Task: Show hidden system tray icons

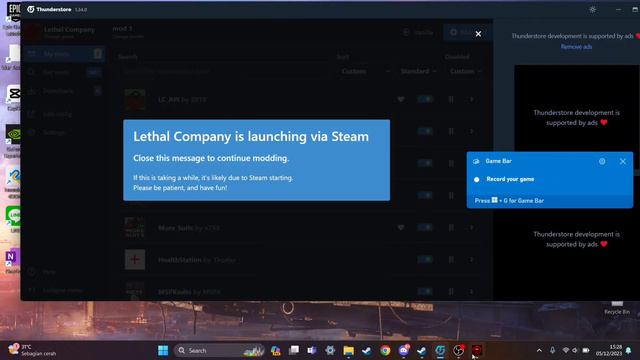Action: [x=539, y=350]
